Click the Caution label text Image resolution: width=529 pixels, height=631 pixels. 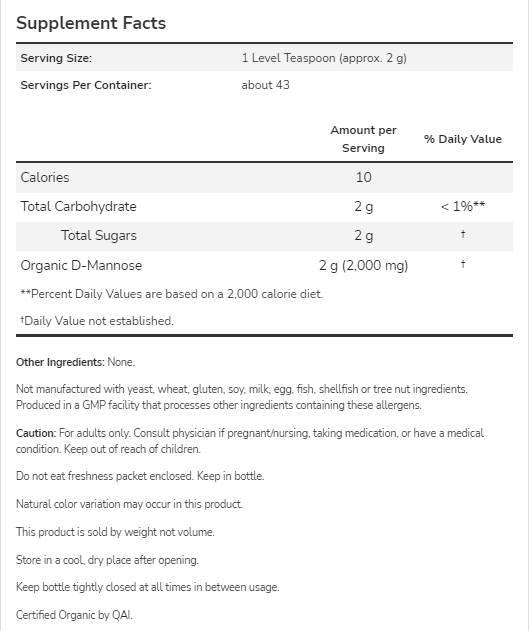click(x=36, y=433)
